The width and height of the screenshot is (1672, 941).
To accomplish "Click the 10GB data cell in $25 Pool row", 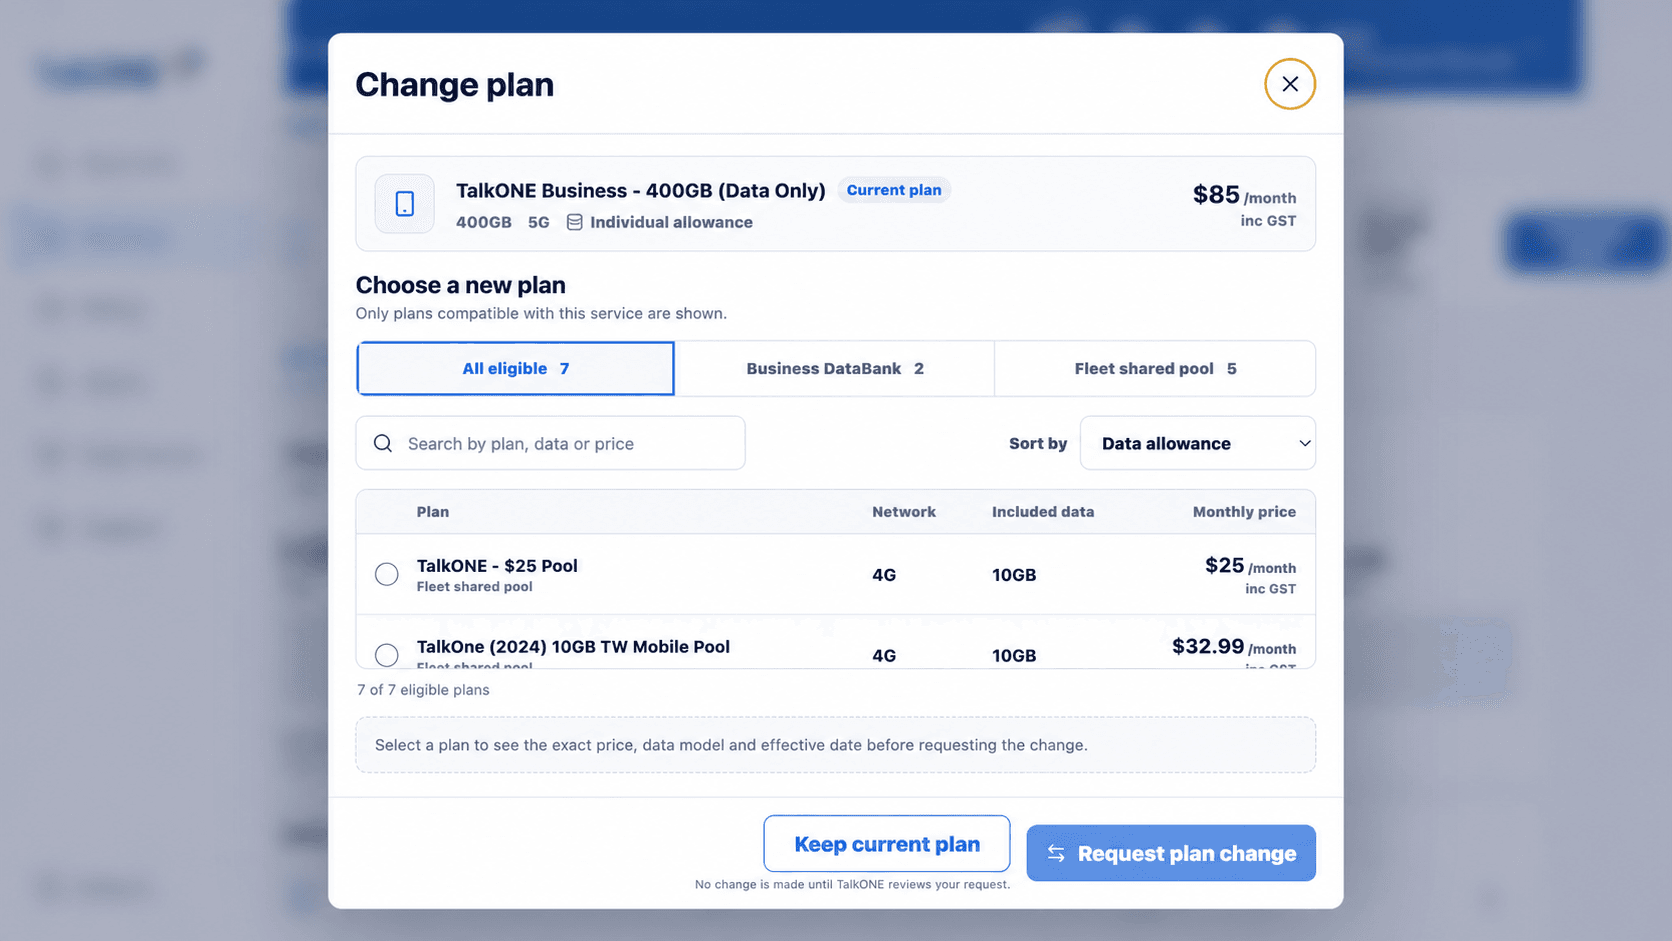I will (x=1014, y=575).
